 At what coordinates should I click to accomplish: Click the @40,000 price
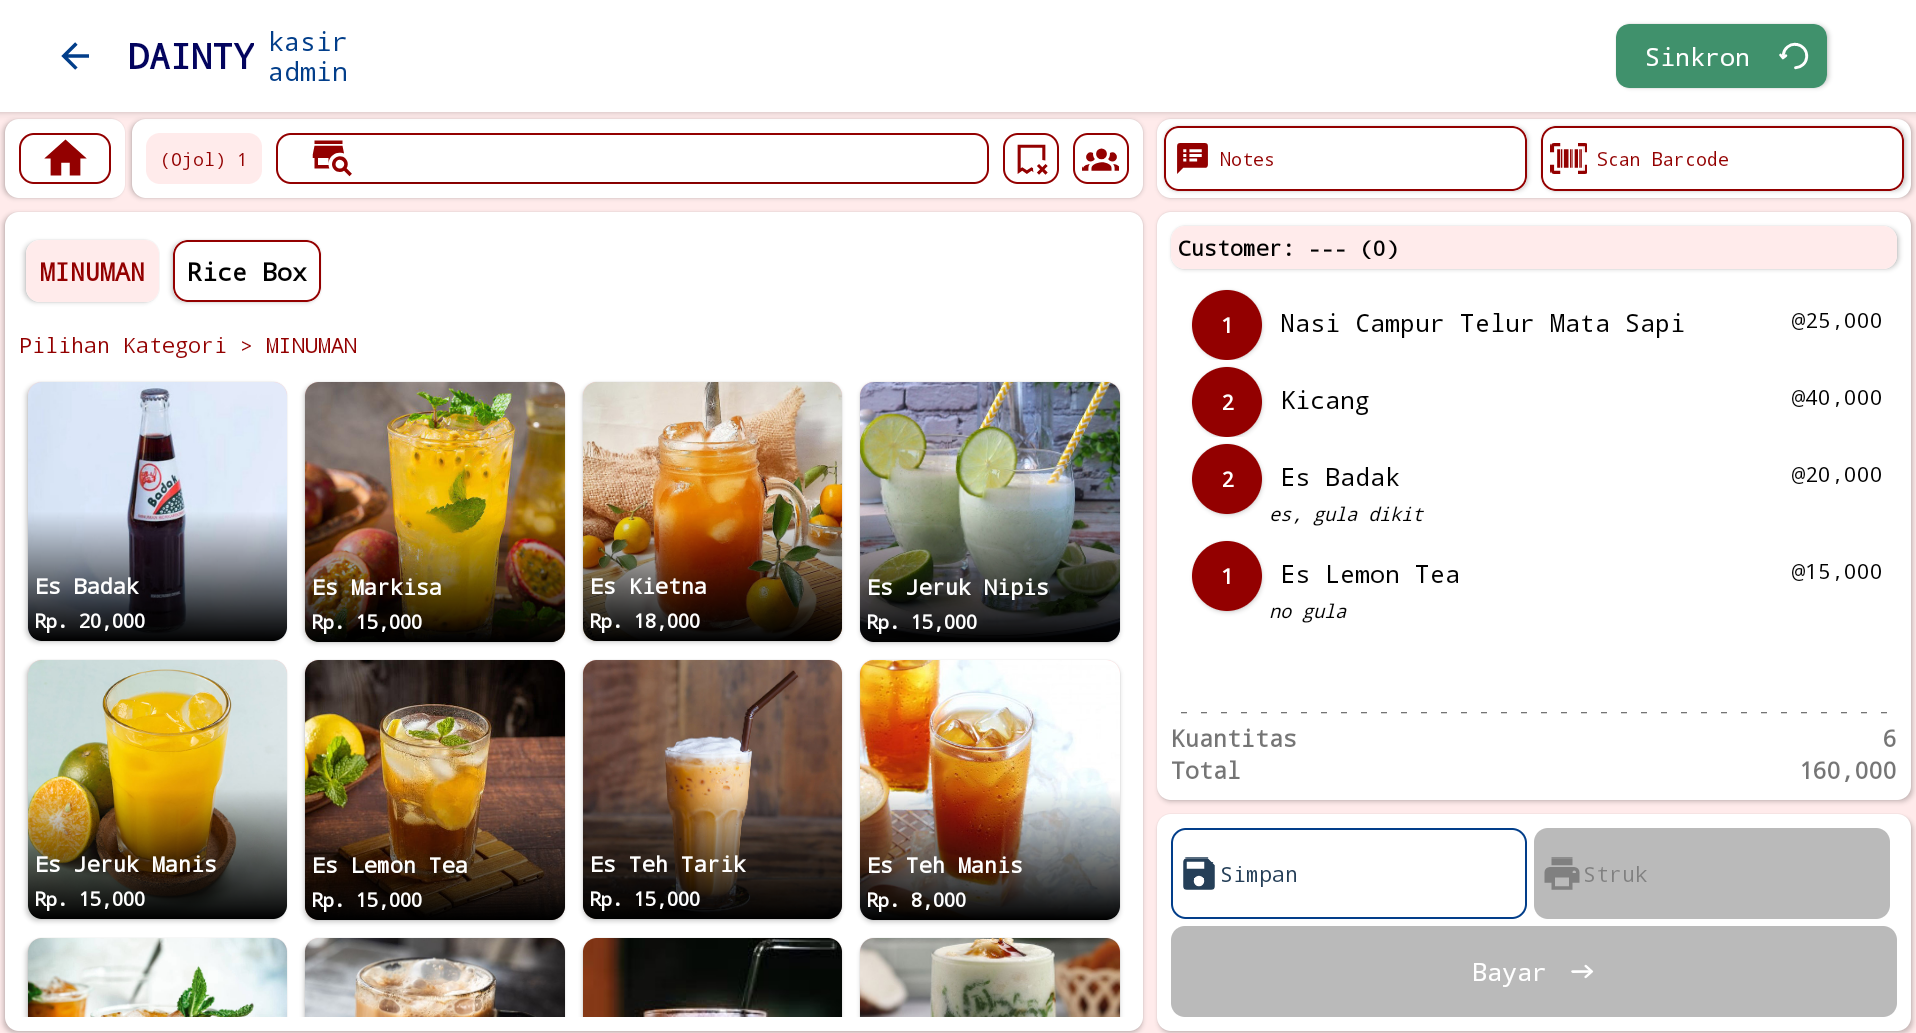click(1836, 398)
